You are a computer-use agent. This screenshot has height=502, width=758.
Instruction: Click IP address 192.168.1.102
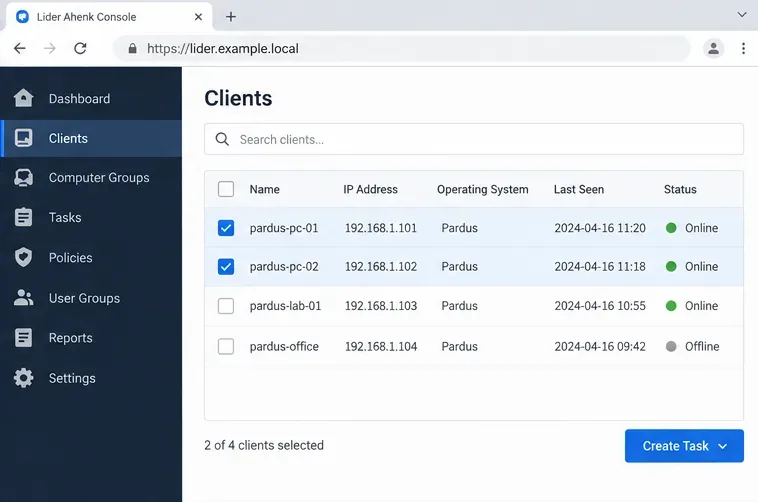tap(380, 266)
